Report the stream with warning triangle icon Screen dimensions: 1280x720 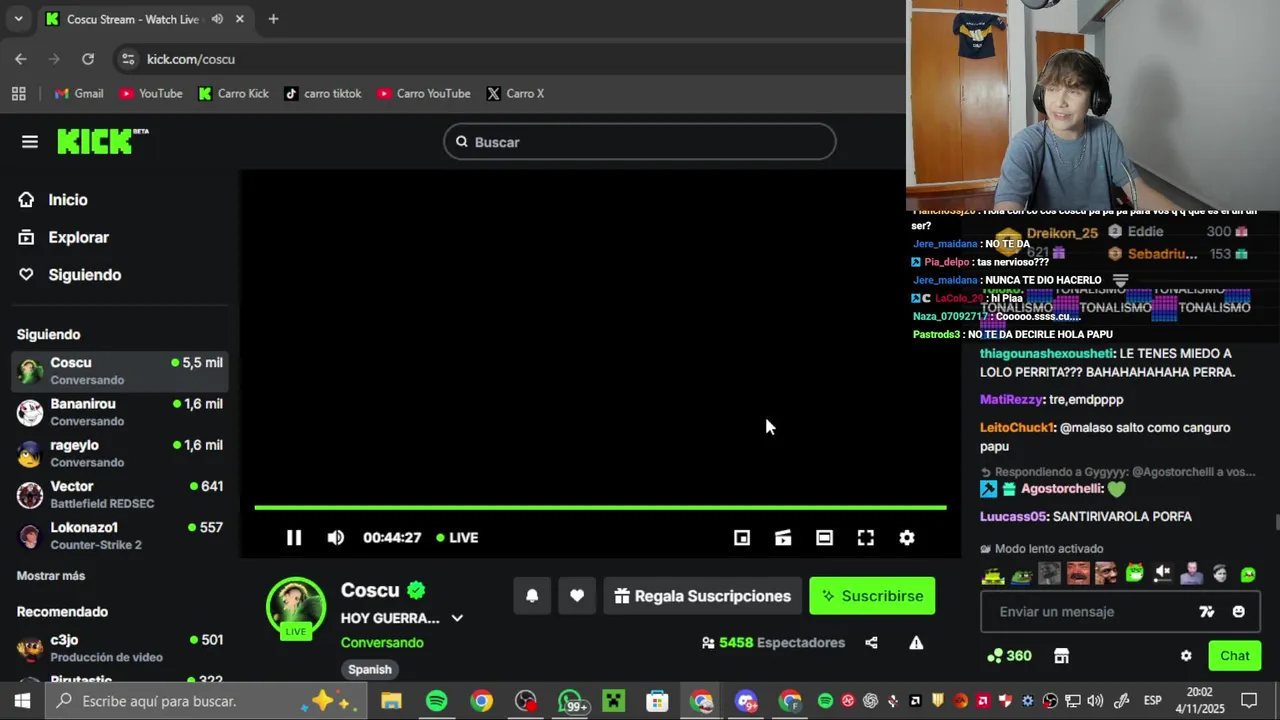(x=916, y=643)
